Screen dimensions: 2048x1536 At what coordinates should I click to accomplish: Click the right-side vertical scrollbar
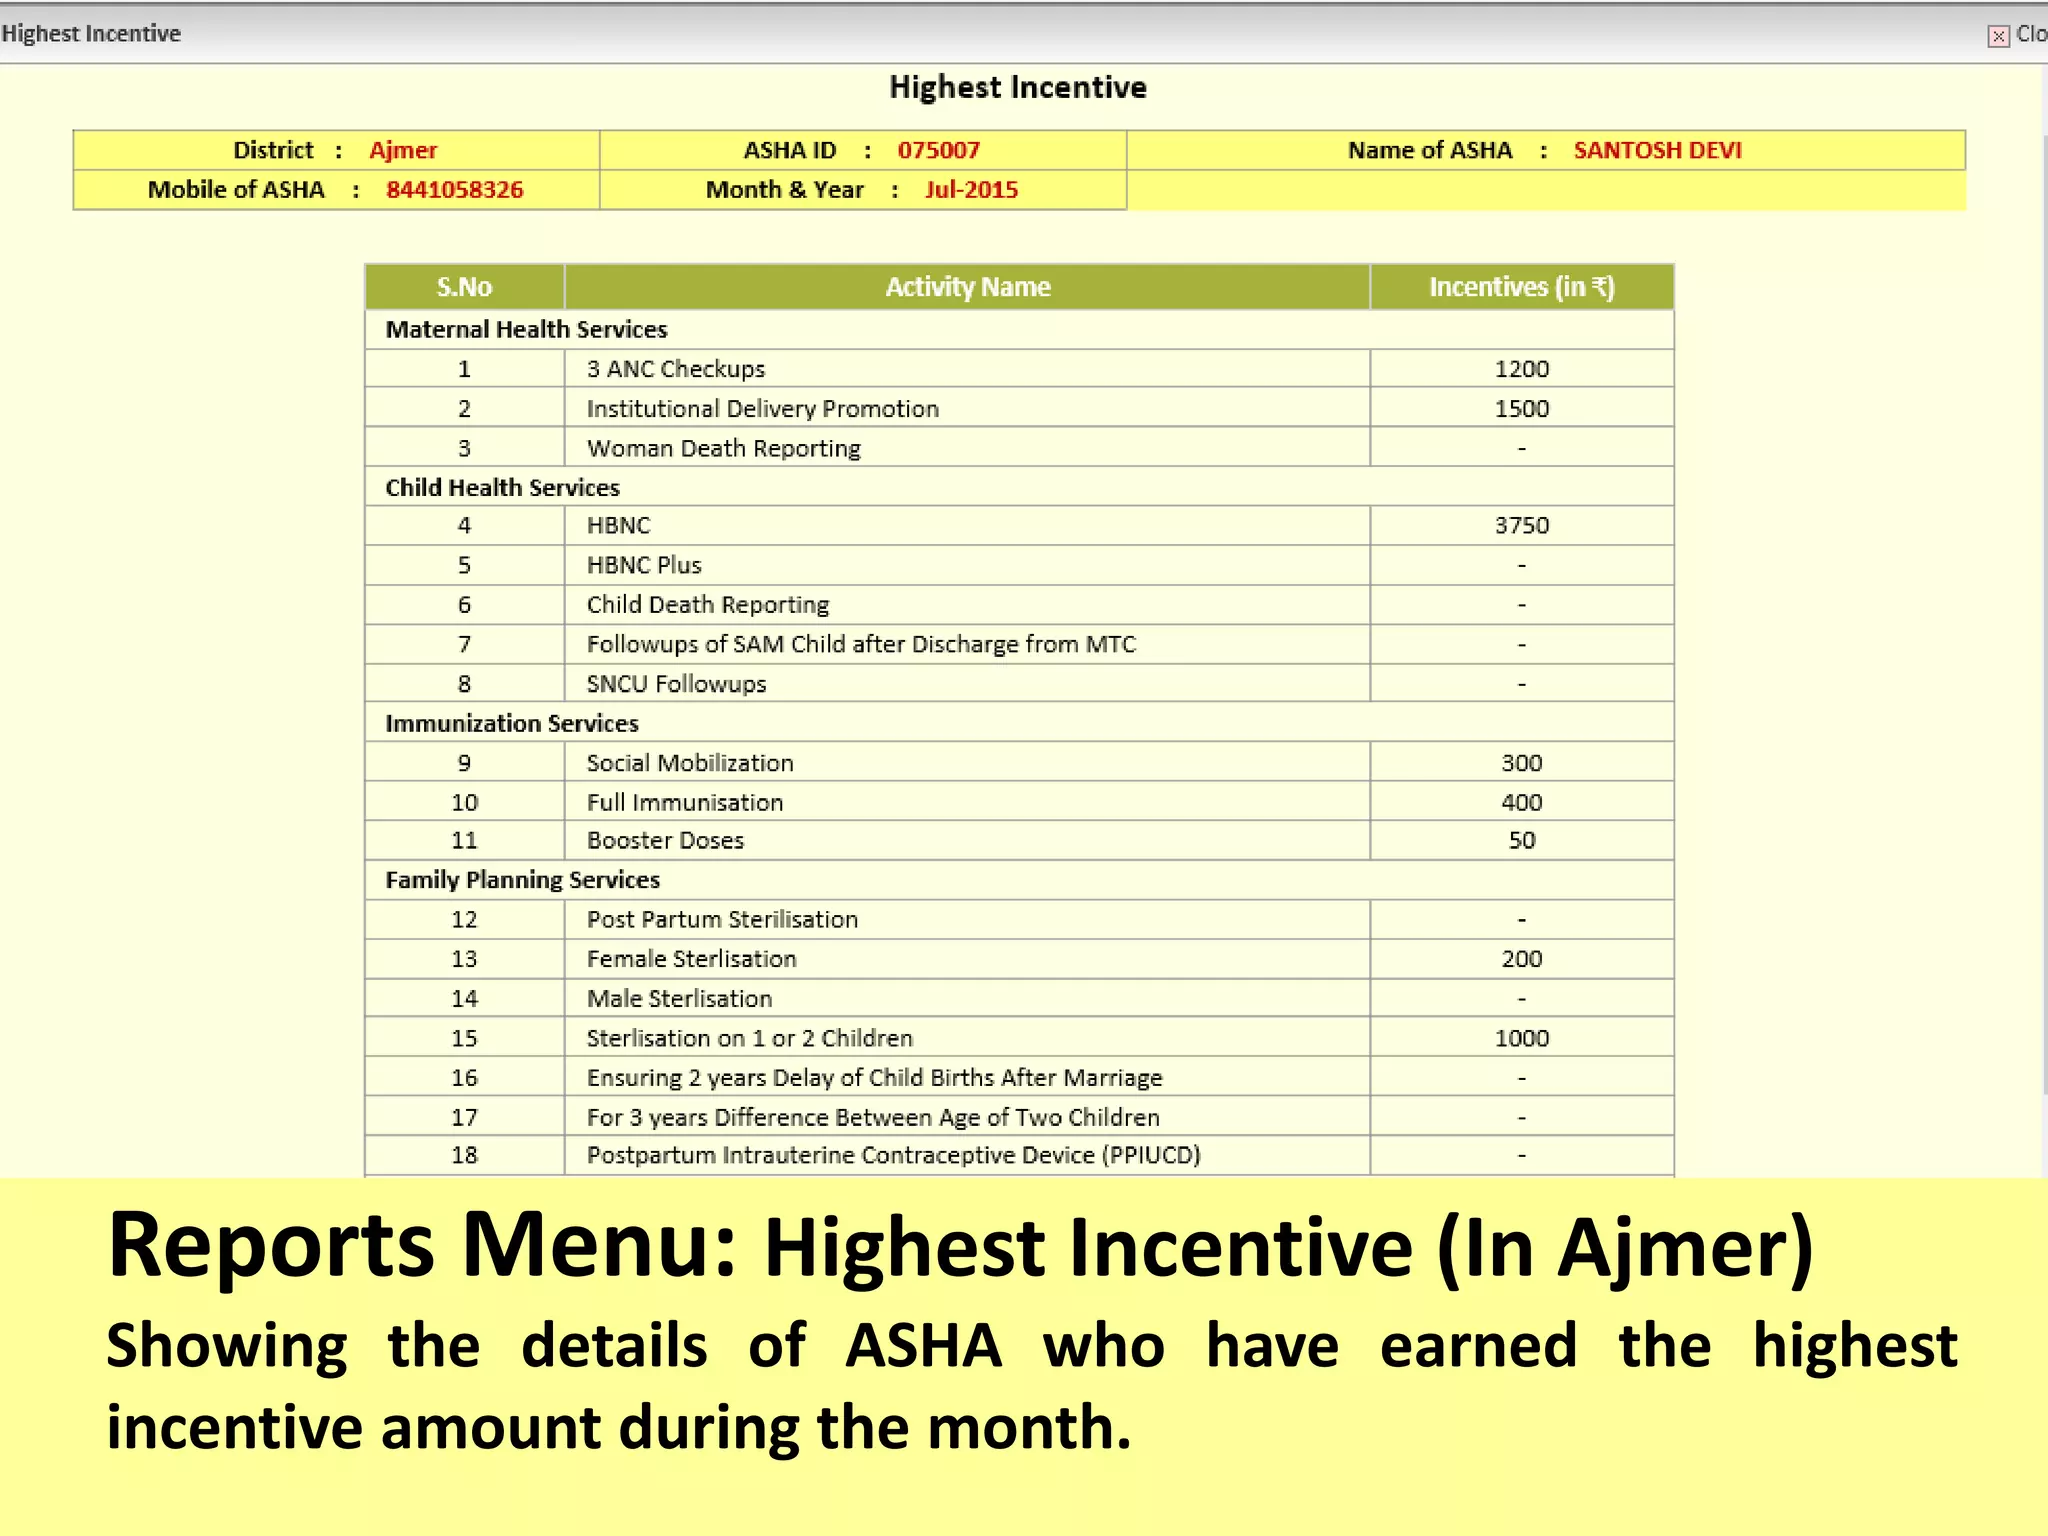click(x=2044, y=600)
